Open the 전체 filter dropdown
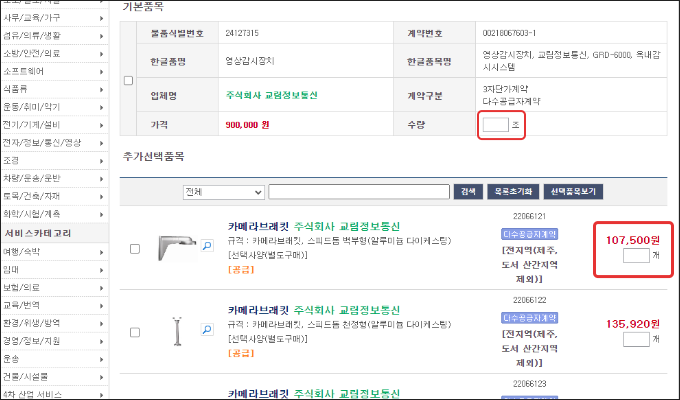The width and height of the screenshot is (680, 400). pyautogui.click(x=223, y=191)
